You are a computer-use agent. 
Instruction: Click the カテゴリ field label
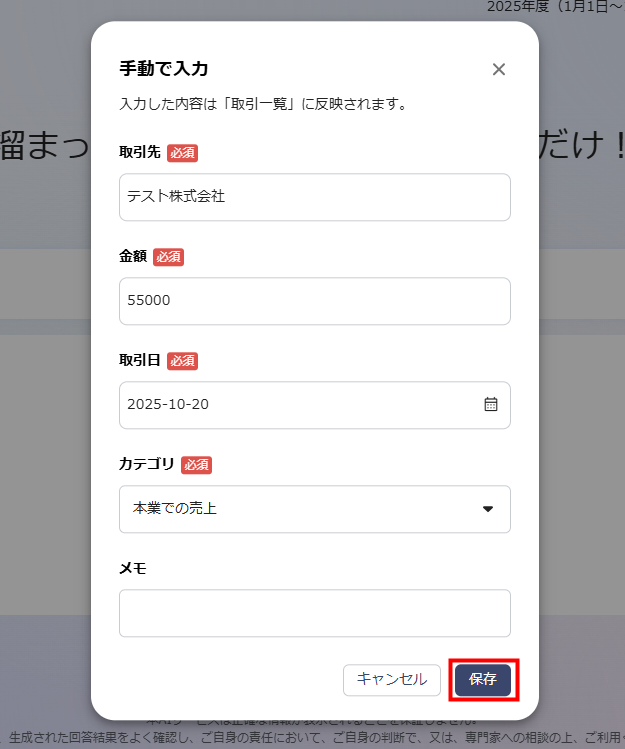147,465
